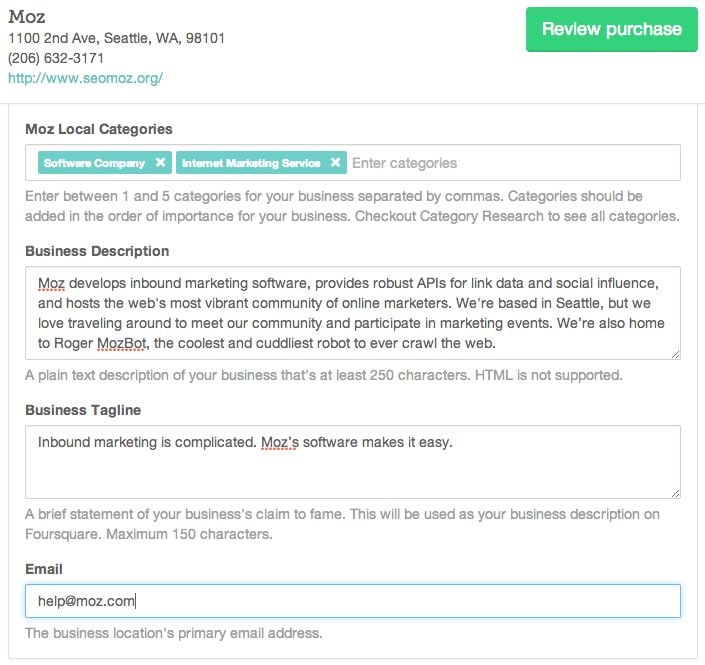Focus the Email address field
This screenshot has height=665, width=705.
click(352, 601)
